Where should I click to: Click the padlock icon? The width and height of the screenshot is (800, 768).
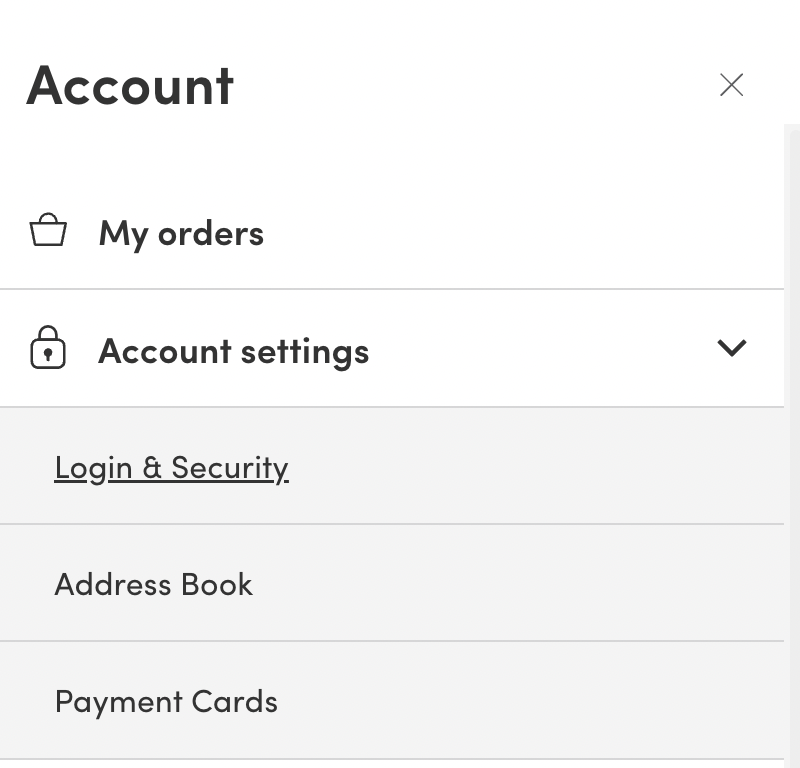pos(48,349)
